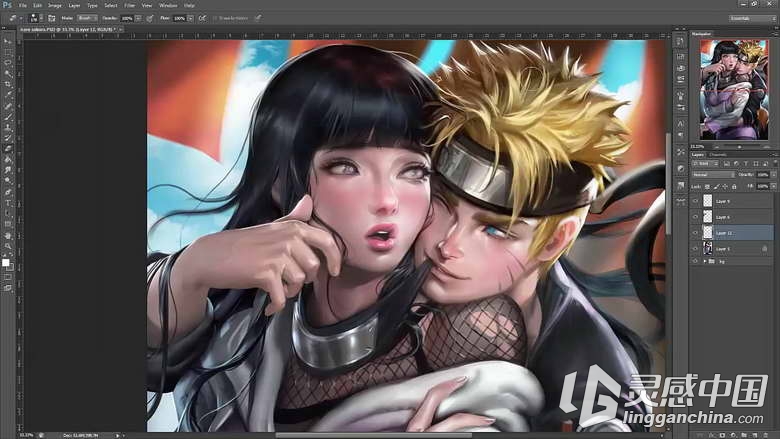Select the Gradient tool
Image resolution: width=780 pixels, height=439 pixels.
coord(7,160)
